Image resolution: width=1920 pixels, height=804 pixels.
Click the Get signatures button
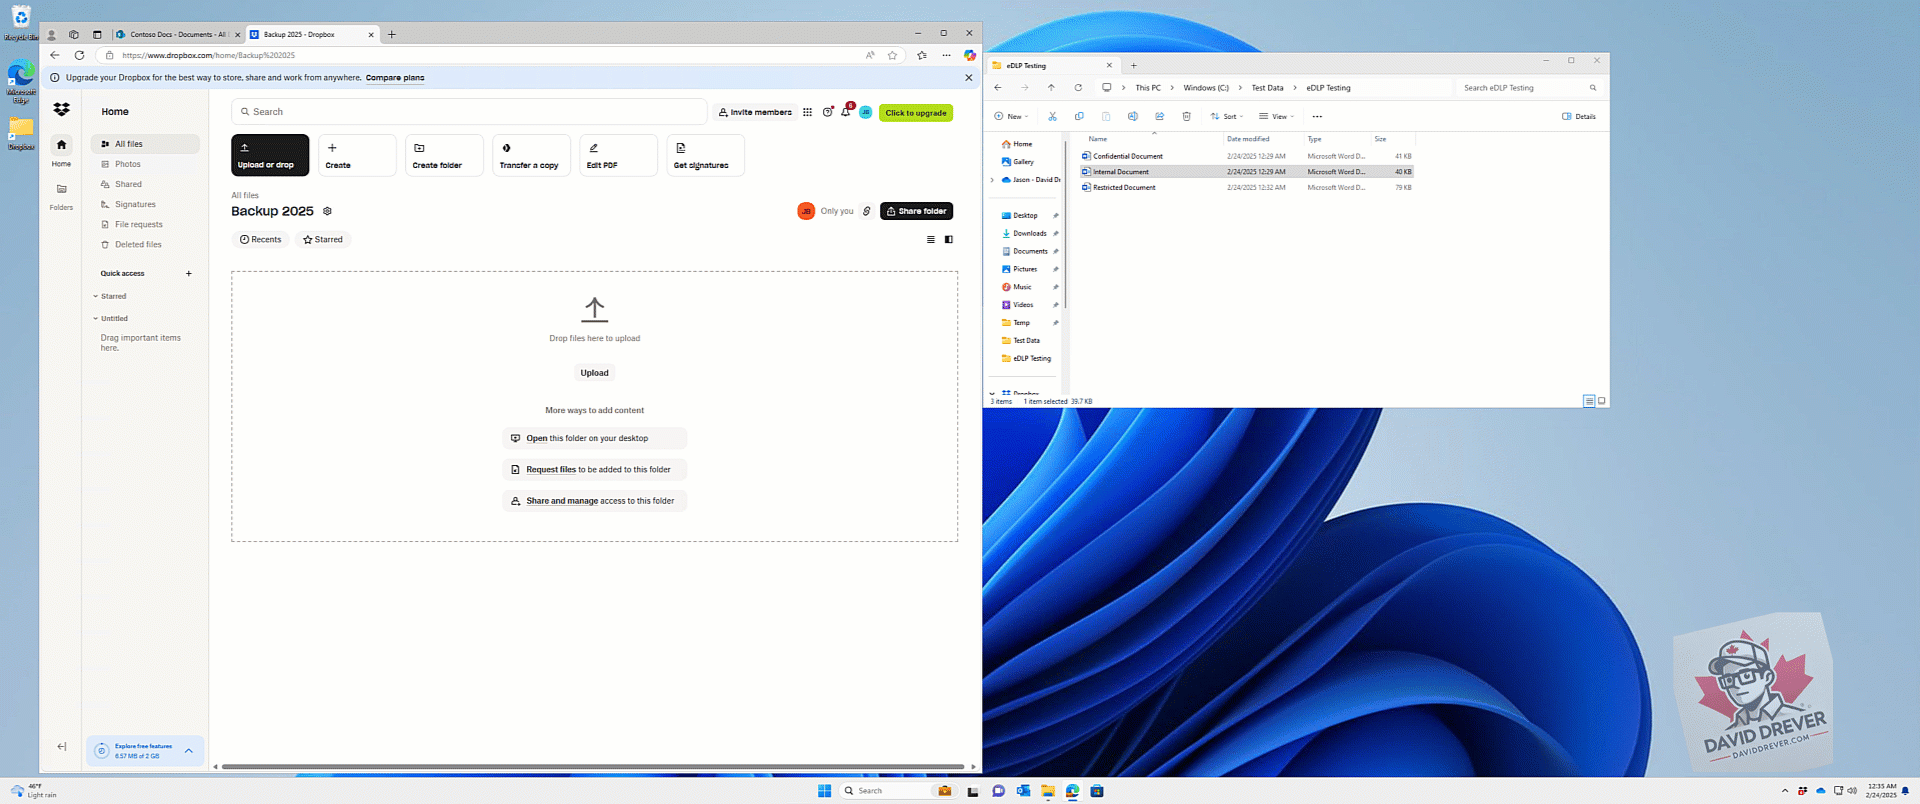coord(705,155)
